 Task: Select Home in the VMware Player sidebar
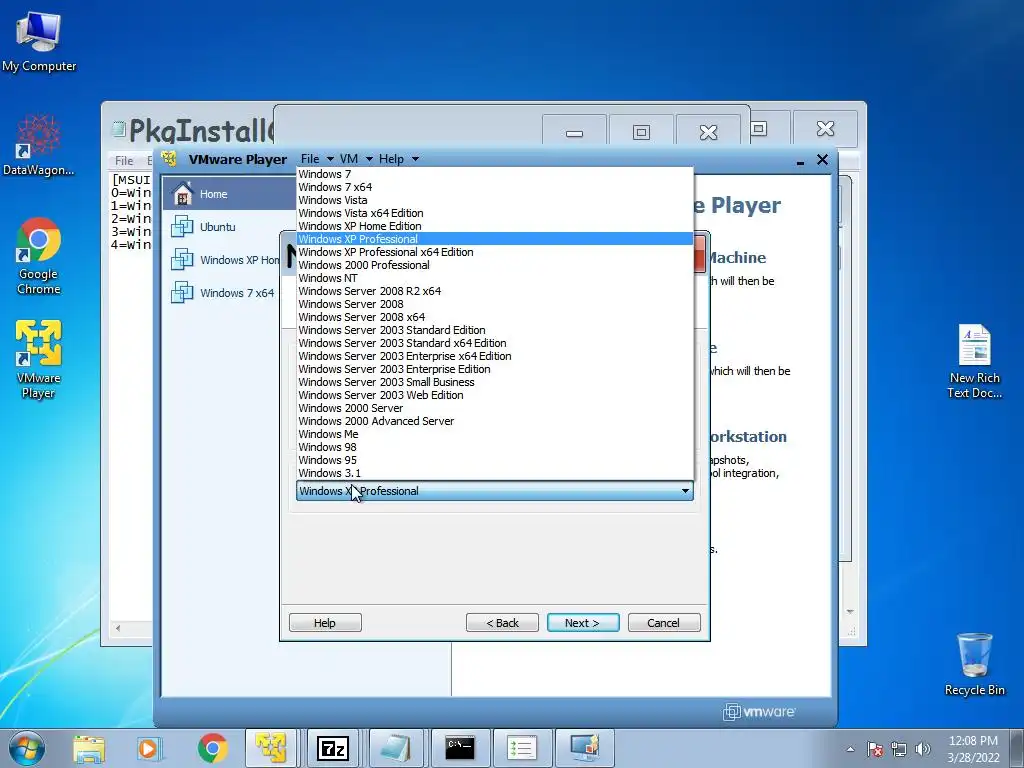pos(229,194)
